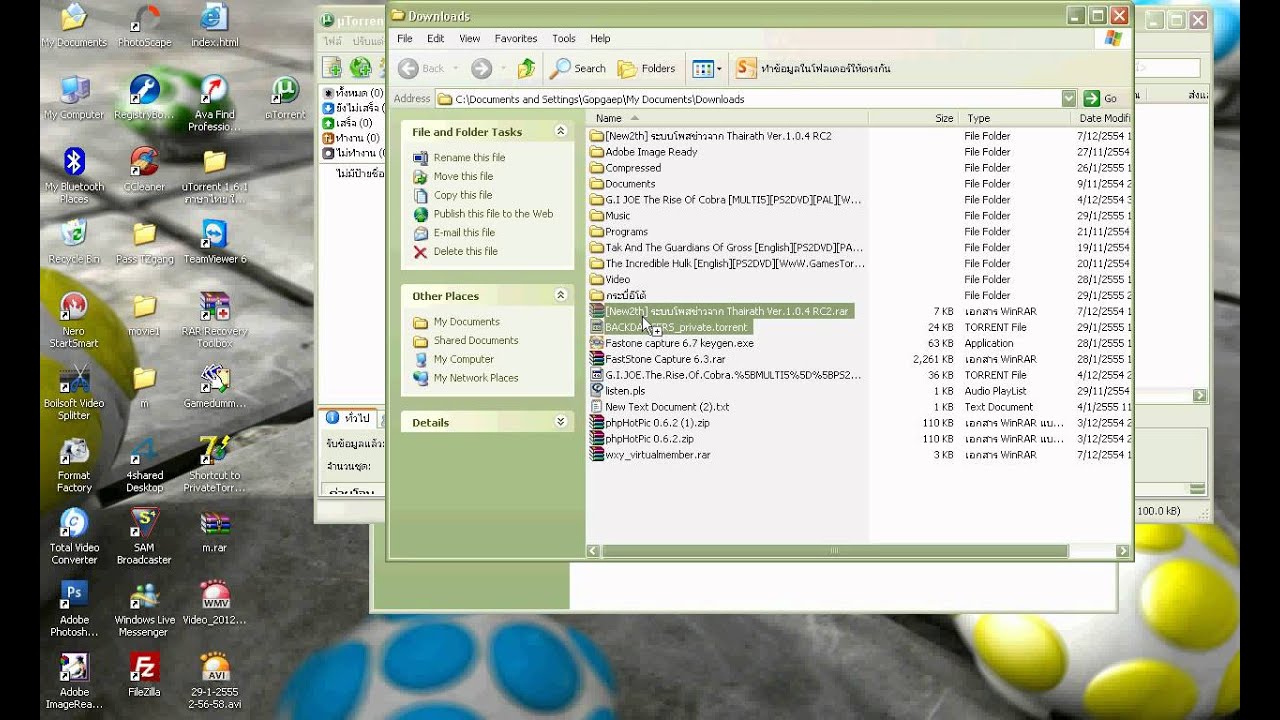Select the Compressed folder
Screen dimensions: 1280x720
point(626,168)
